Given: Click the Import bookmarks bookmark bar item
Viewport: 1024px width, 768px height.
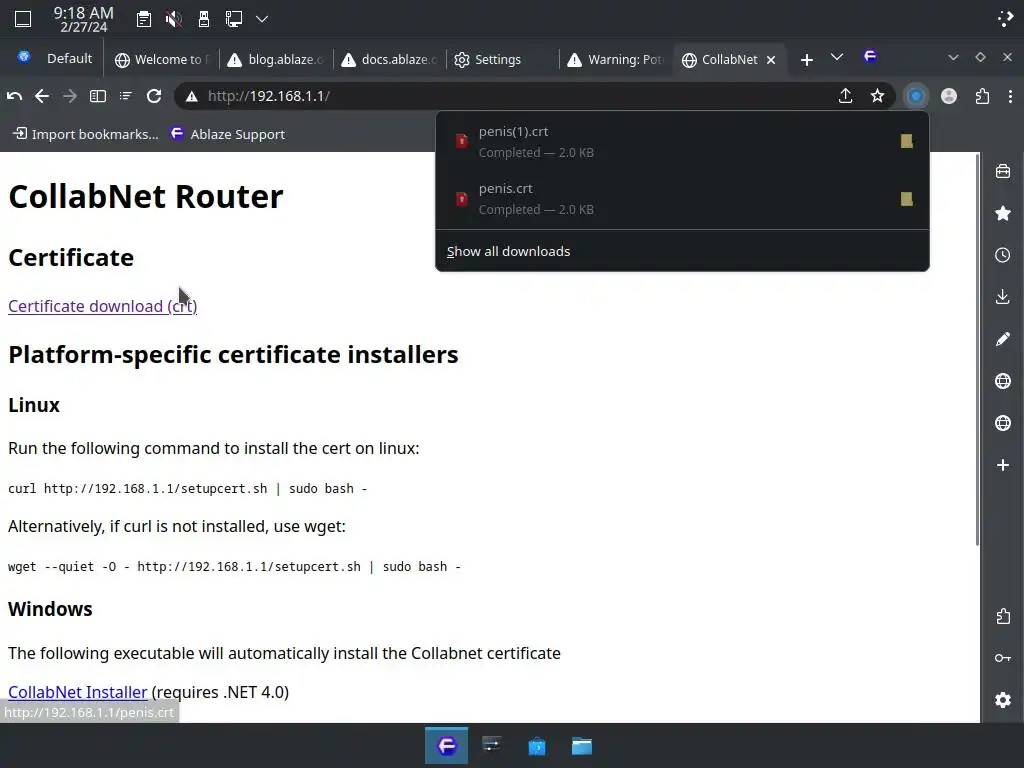Looking at the screenshot, I should [x=86, y=134].
